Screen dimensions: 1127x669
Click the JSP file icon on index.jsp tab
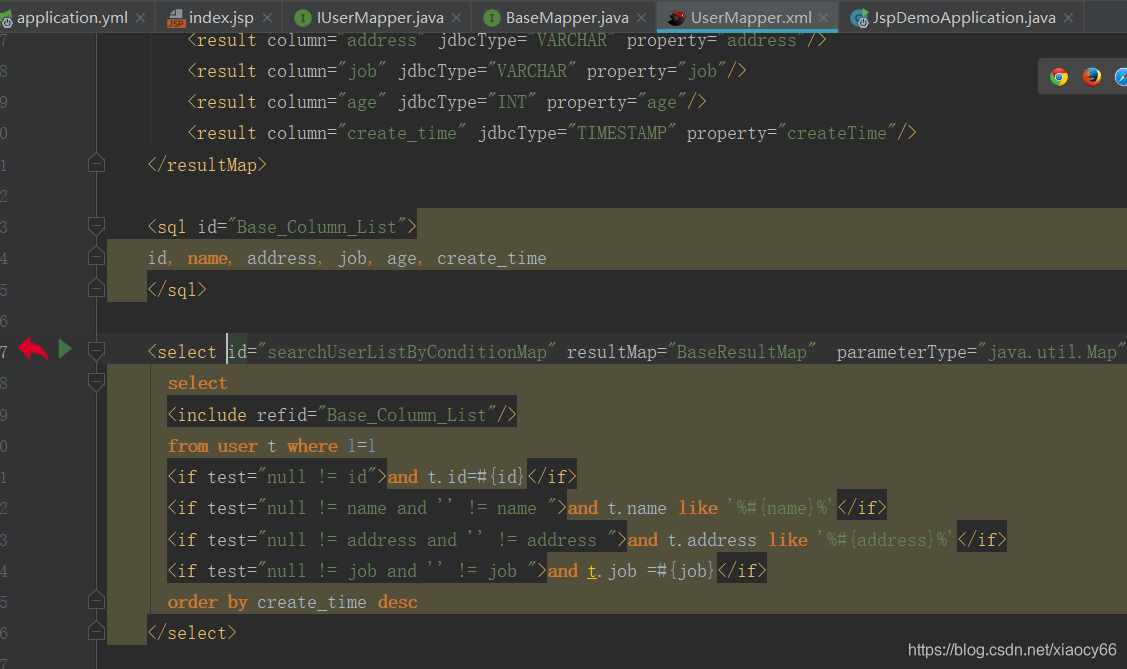pos(175,19)
